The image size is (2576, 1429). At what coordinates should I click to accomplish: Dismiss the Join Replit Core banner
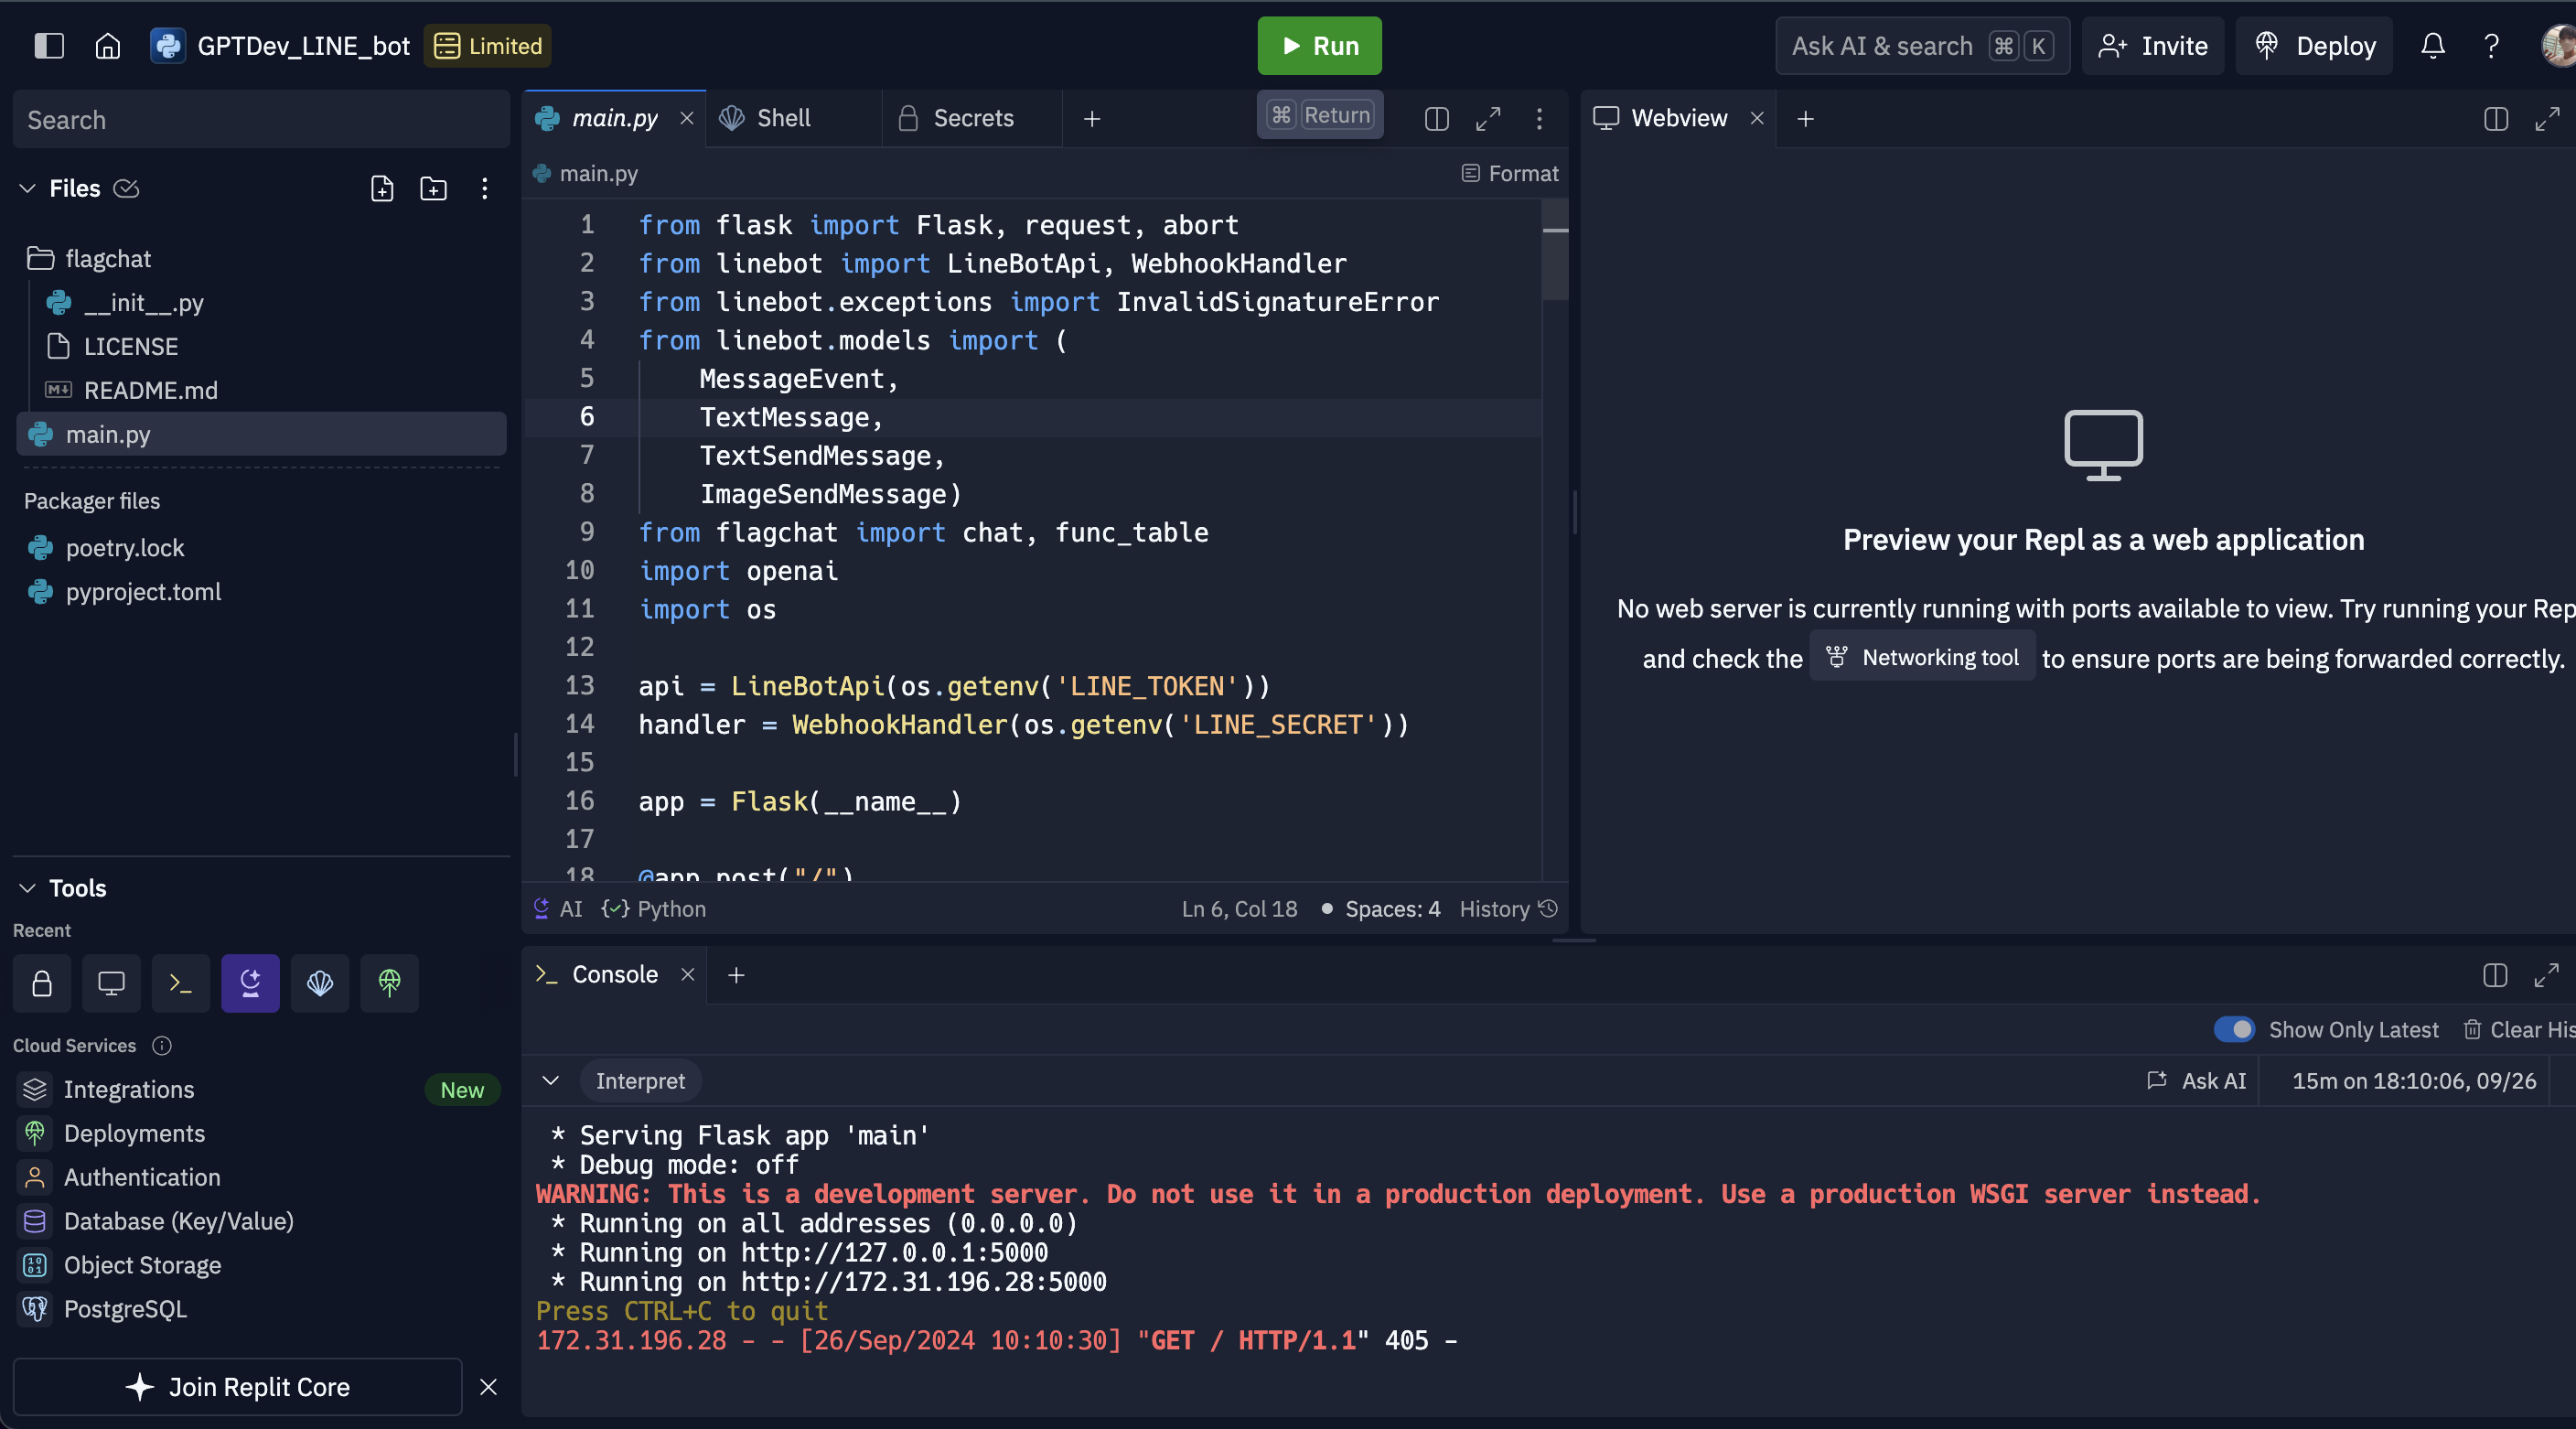pyautogui.click(x=488, y=1387)
